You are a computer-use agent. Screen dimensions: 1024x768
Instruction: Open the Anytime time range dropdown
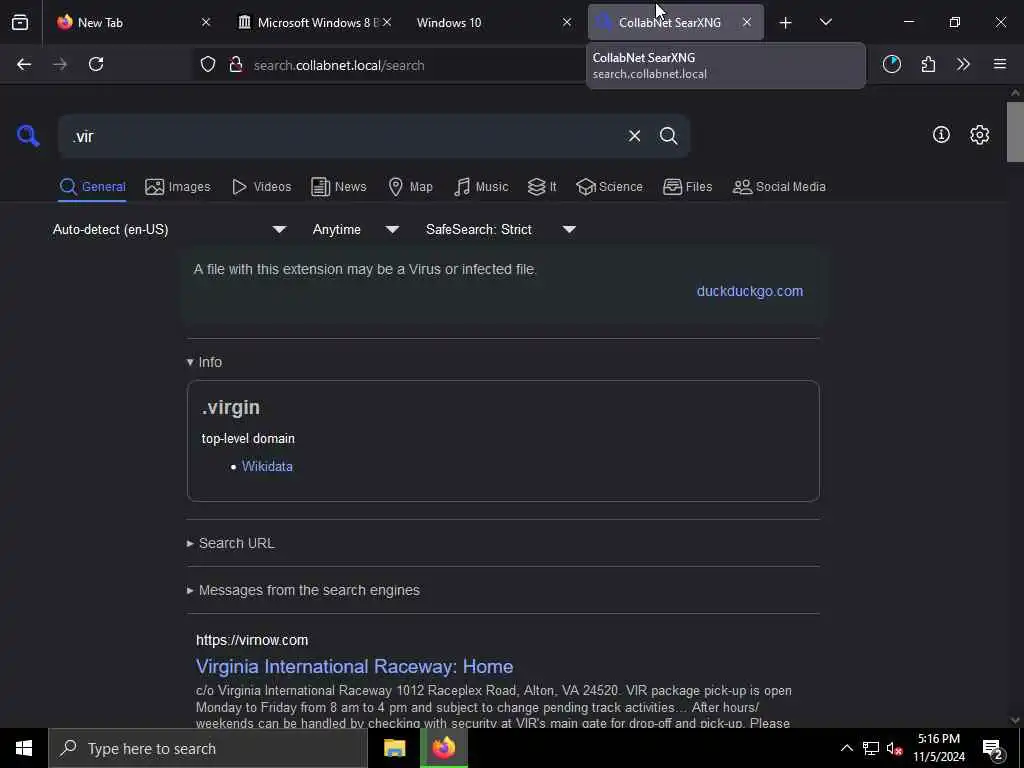[355, 229]
